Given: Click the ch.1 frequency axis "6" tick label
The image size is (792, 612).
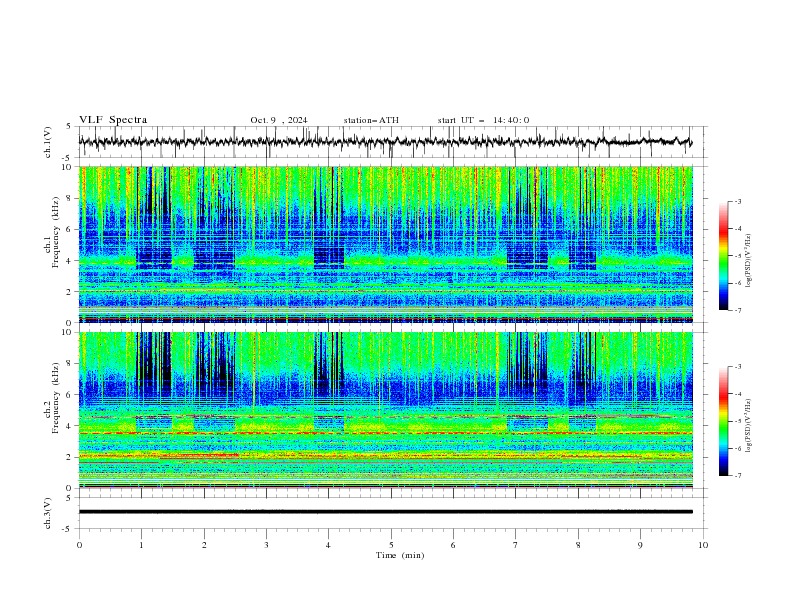Looking at the screenshot, I should [68, 230].
